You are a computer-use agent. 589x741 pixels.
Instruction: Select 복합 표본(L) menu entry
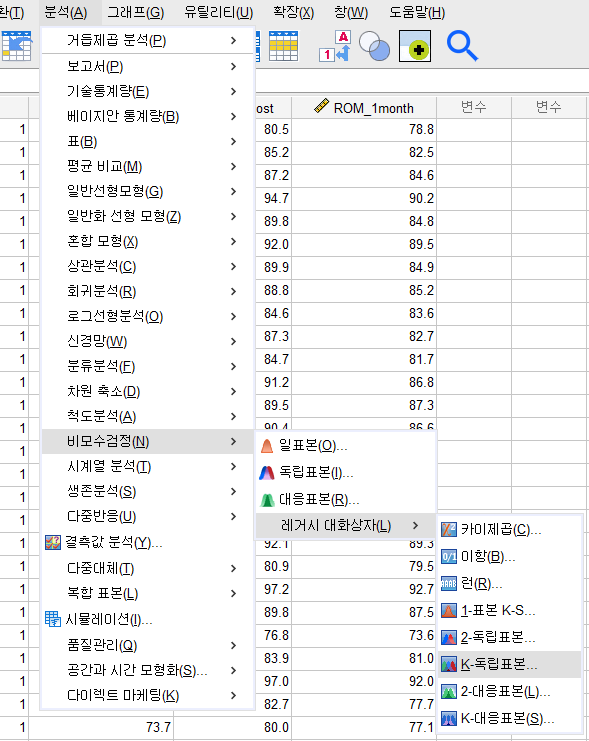tap(148, 593)
